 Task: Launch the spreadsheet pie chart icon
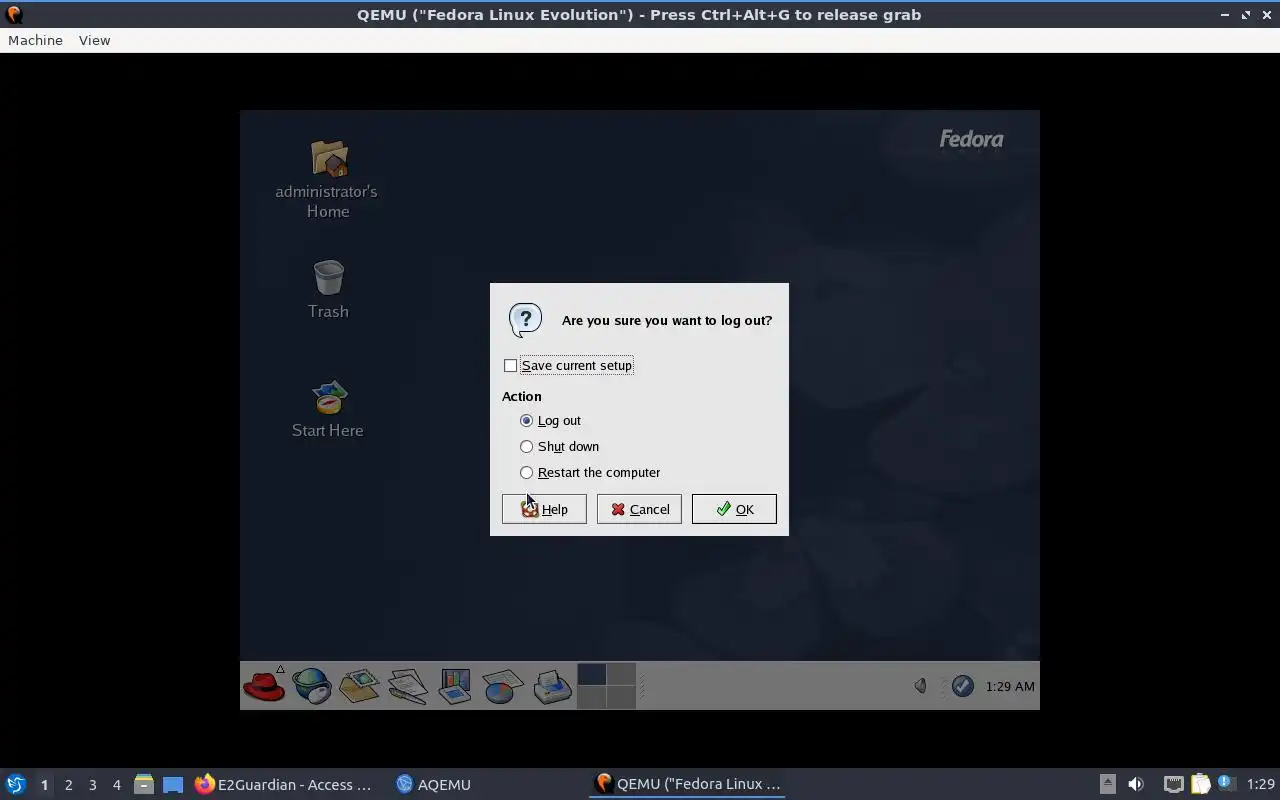tap(503, 686)
